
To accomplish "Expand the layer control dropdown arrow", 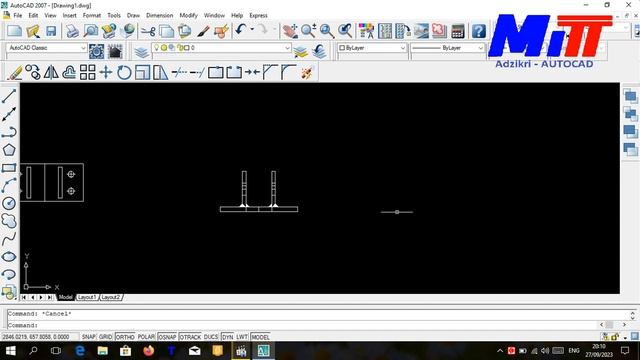I will tap(287, 48).
